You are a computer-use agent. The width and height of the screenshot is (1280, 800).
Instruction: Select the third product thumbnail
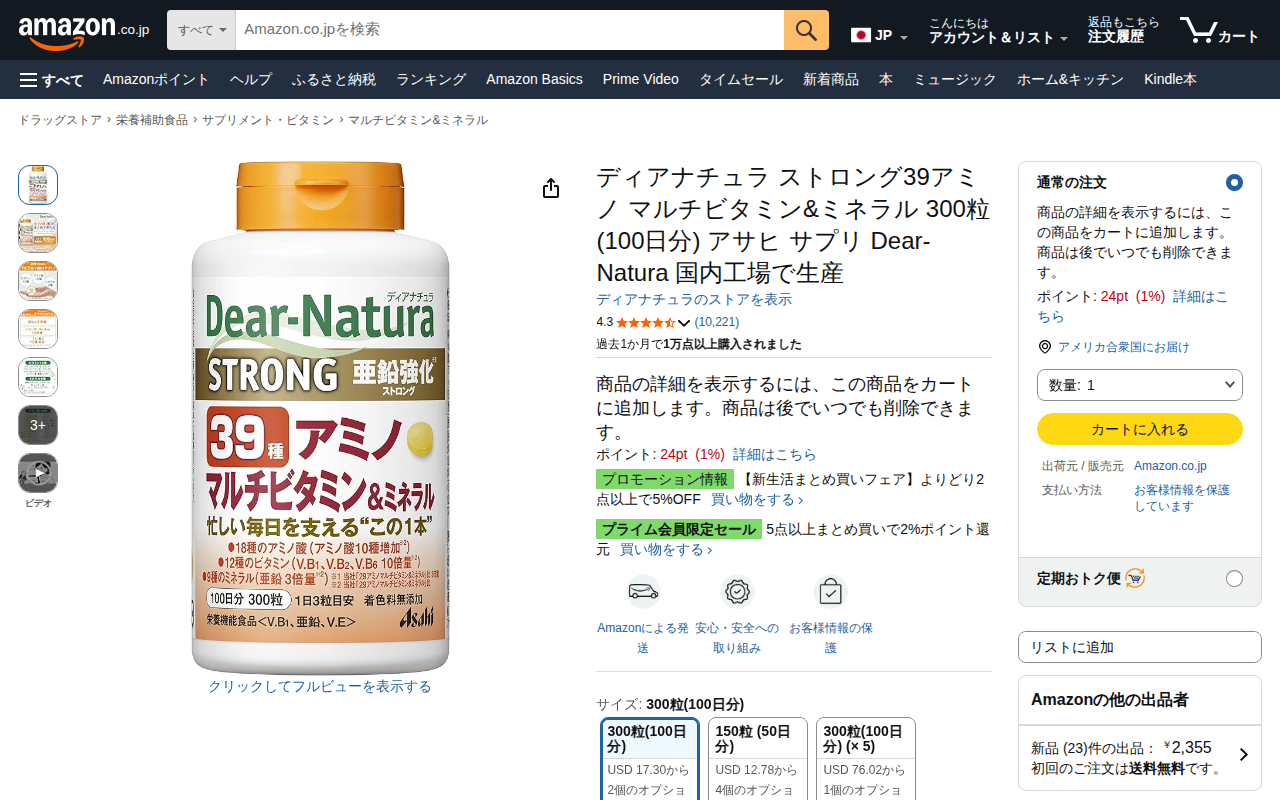38,281
